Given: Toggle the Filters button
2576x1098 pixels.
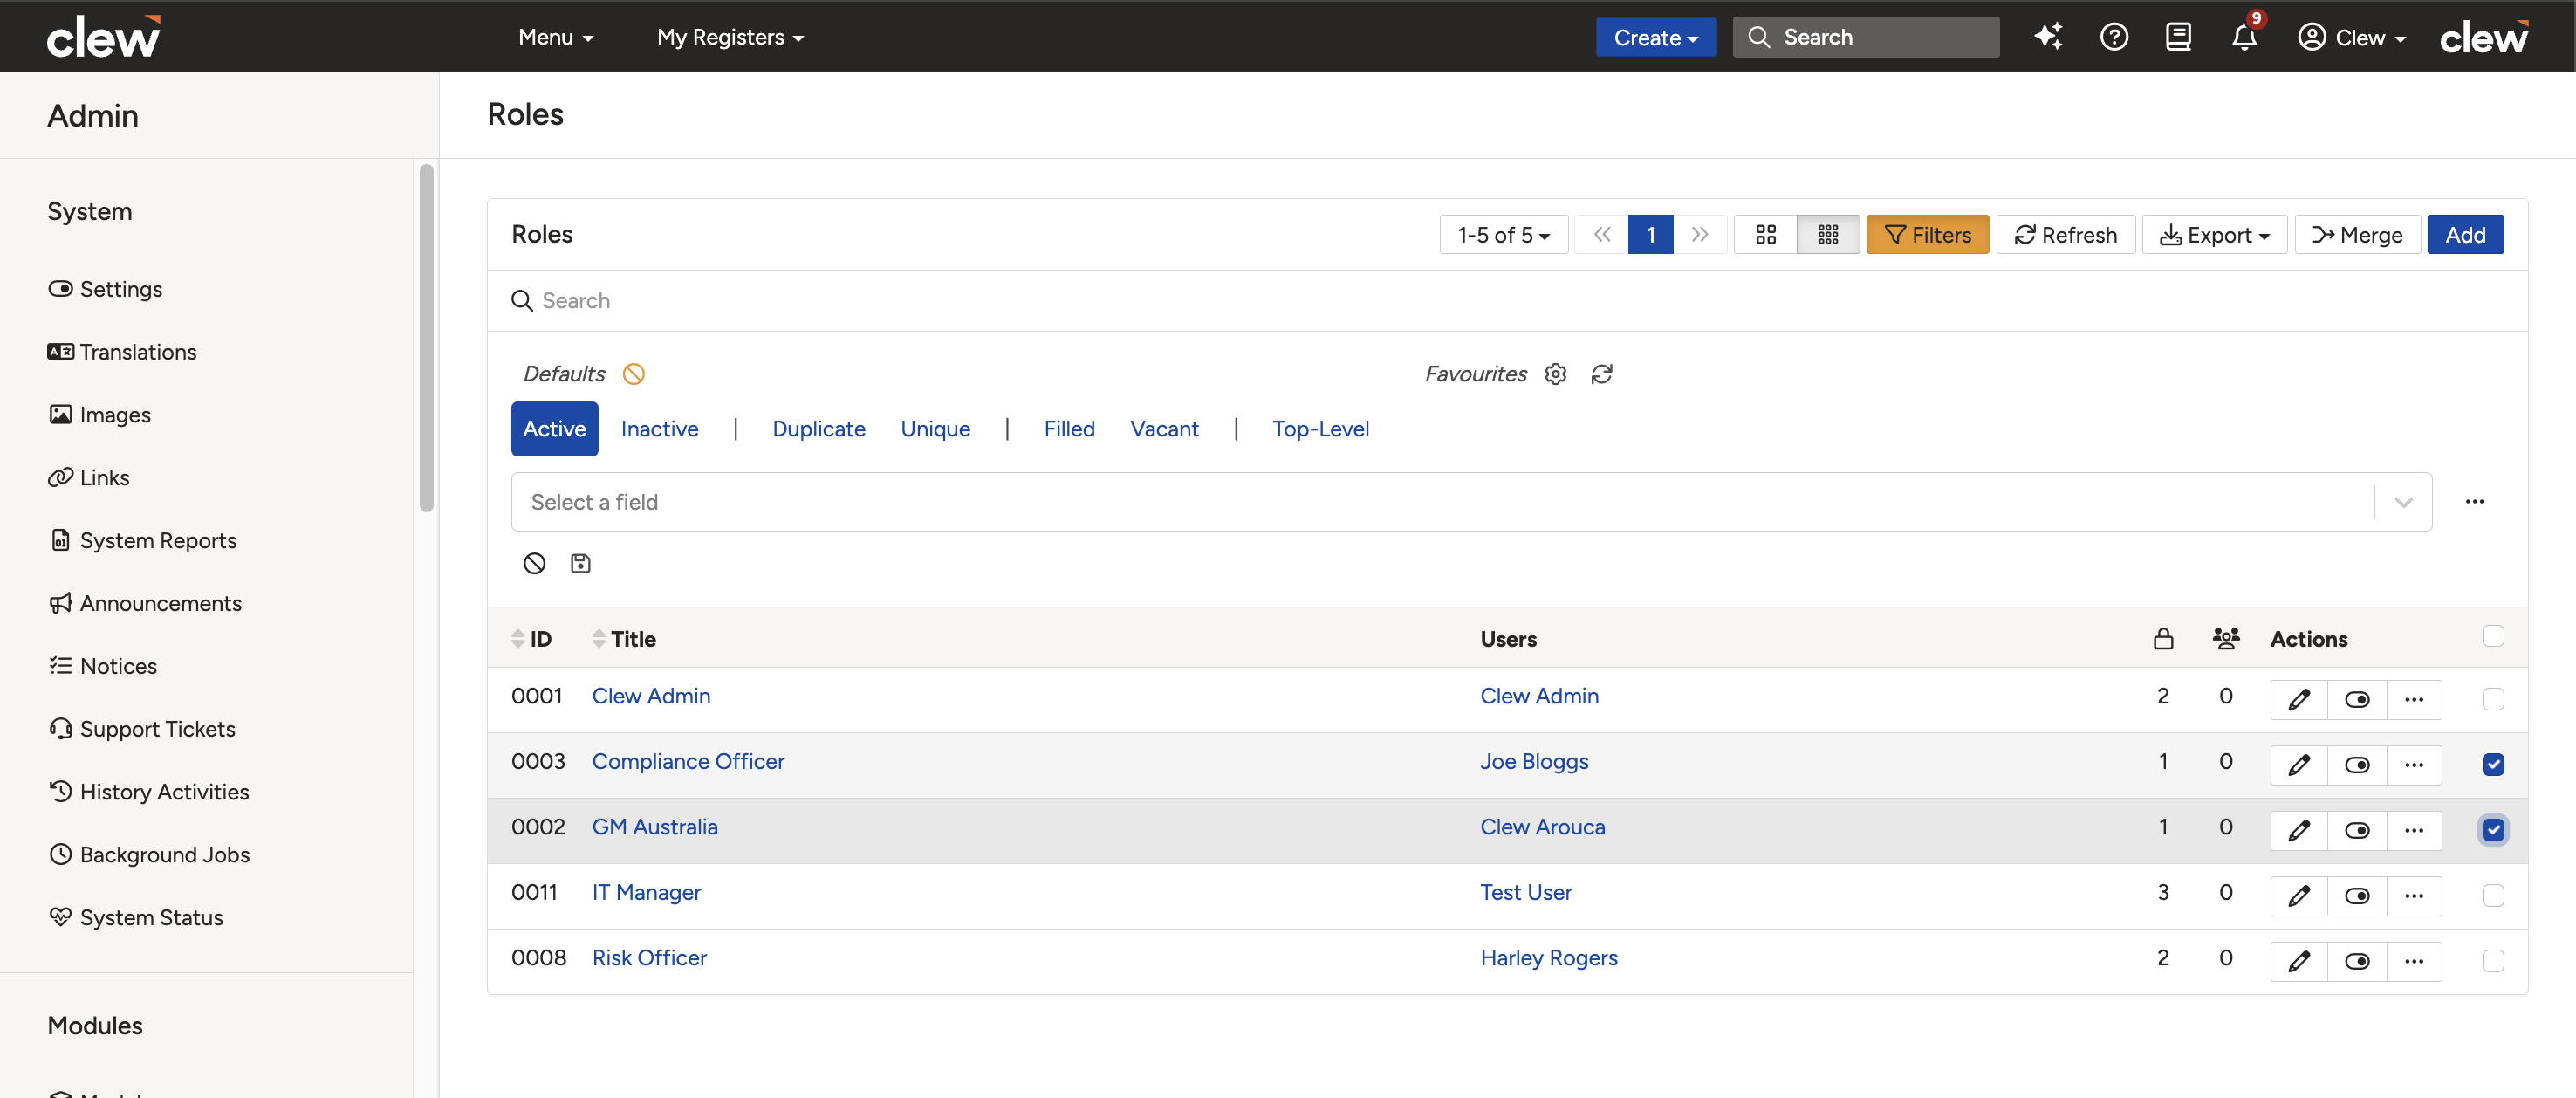Looking at the screenshot, I should tap(1927, 235).
